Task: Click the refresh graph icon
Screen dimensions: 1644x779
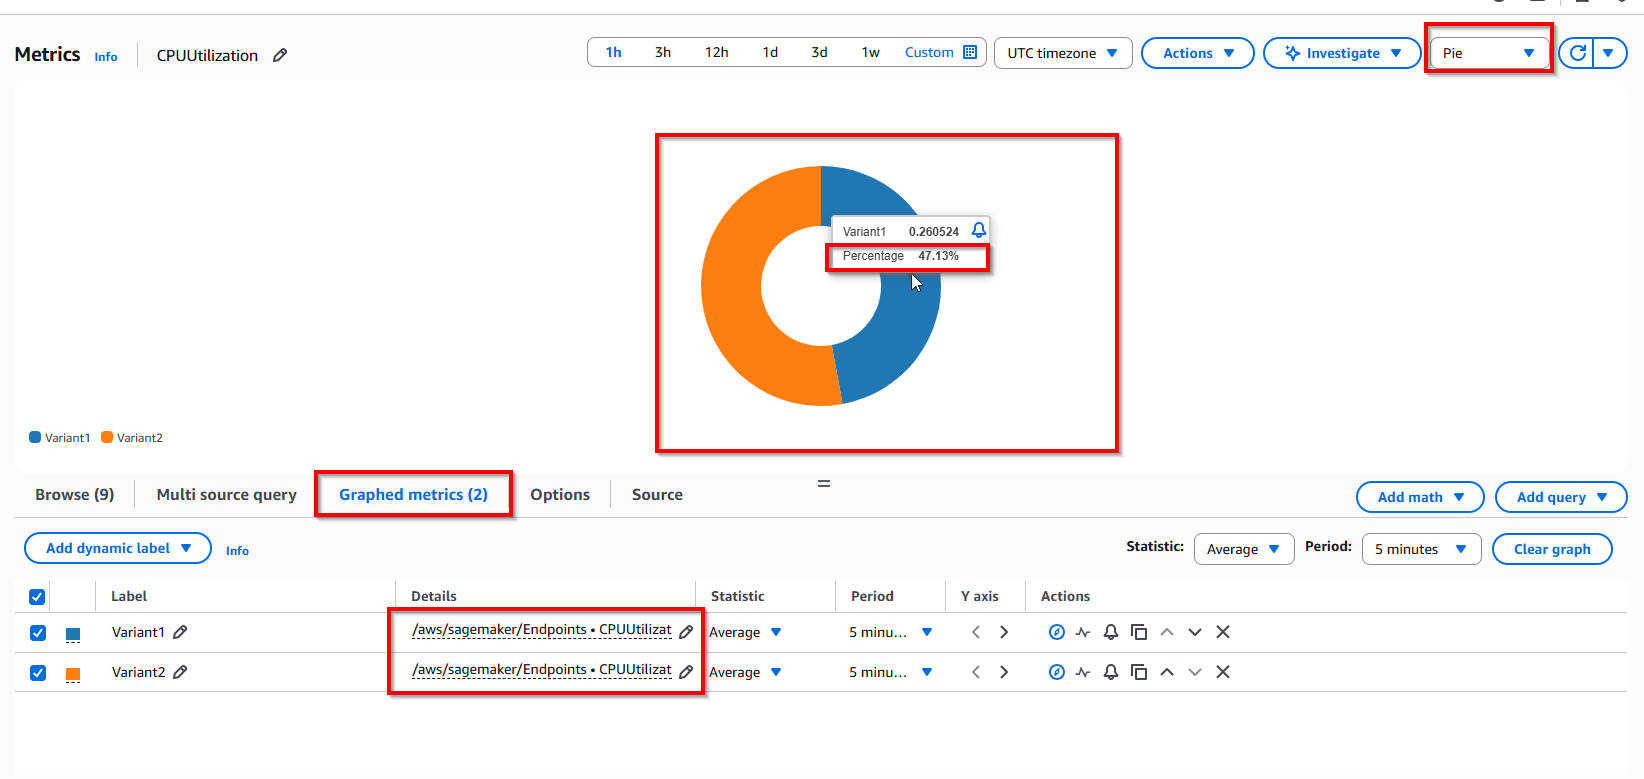Action: [x=1577, y=53]
